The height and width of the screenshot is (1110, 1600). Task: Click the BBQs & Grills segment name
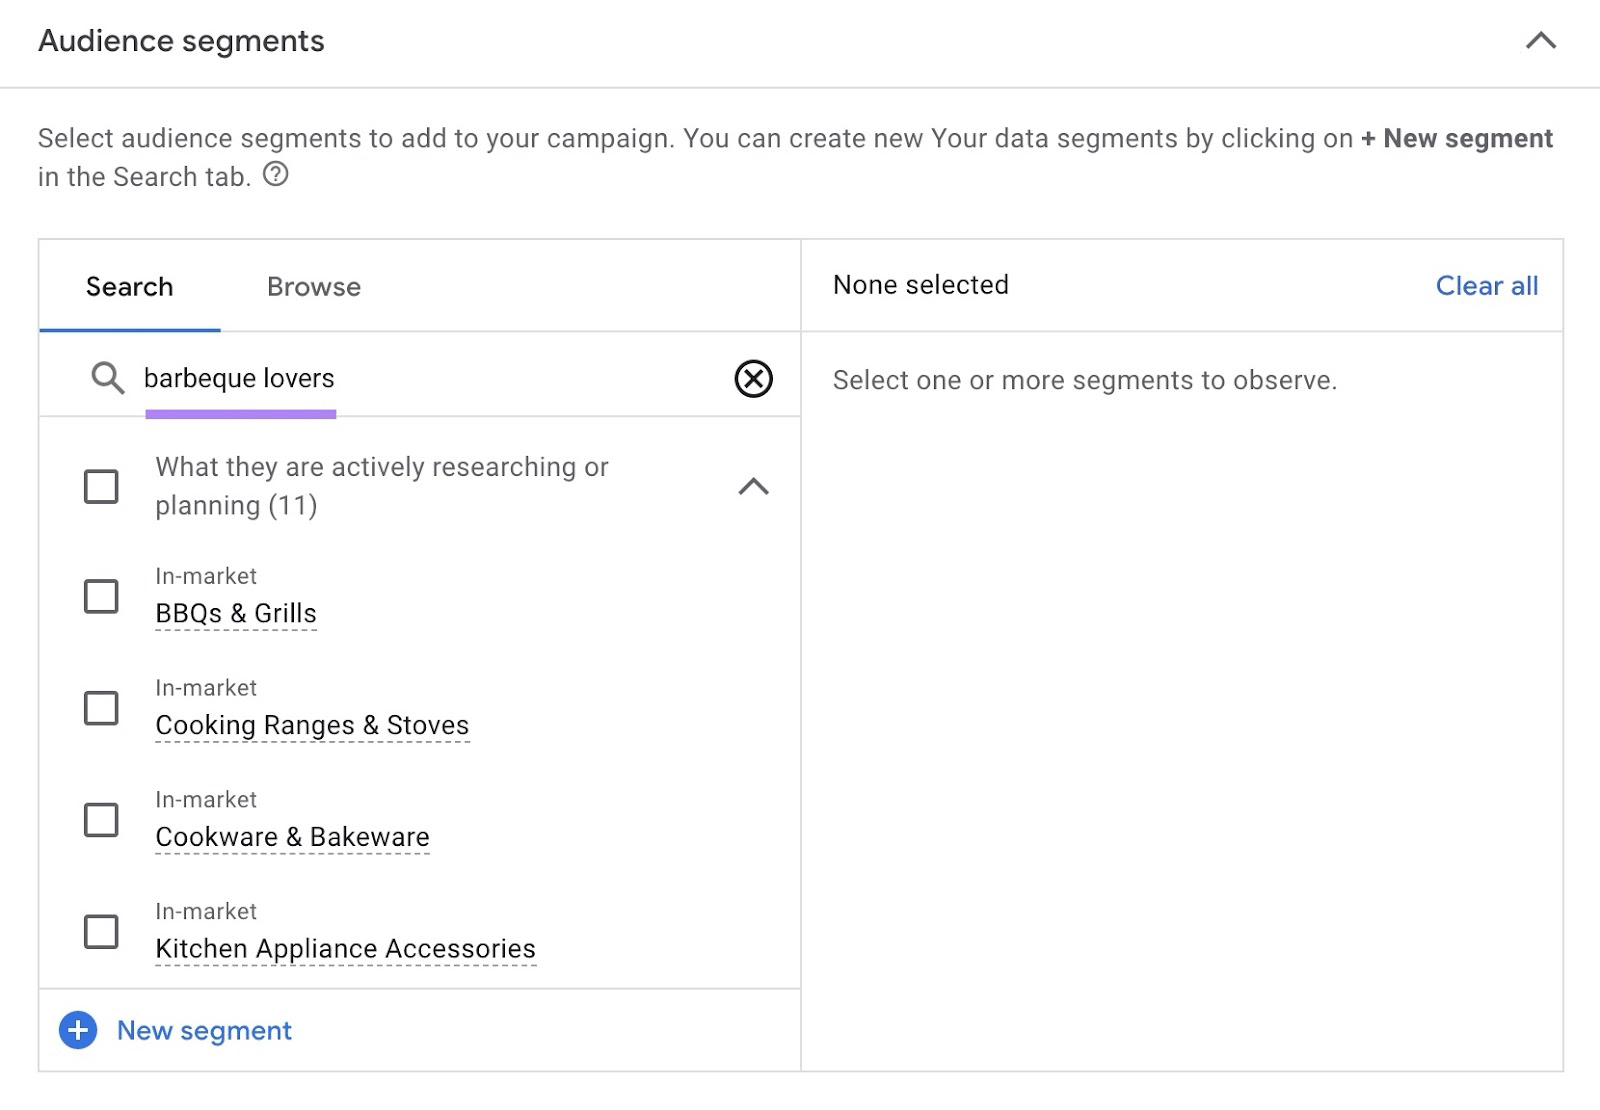(x=236, y=613)
